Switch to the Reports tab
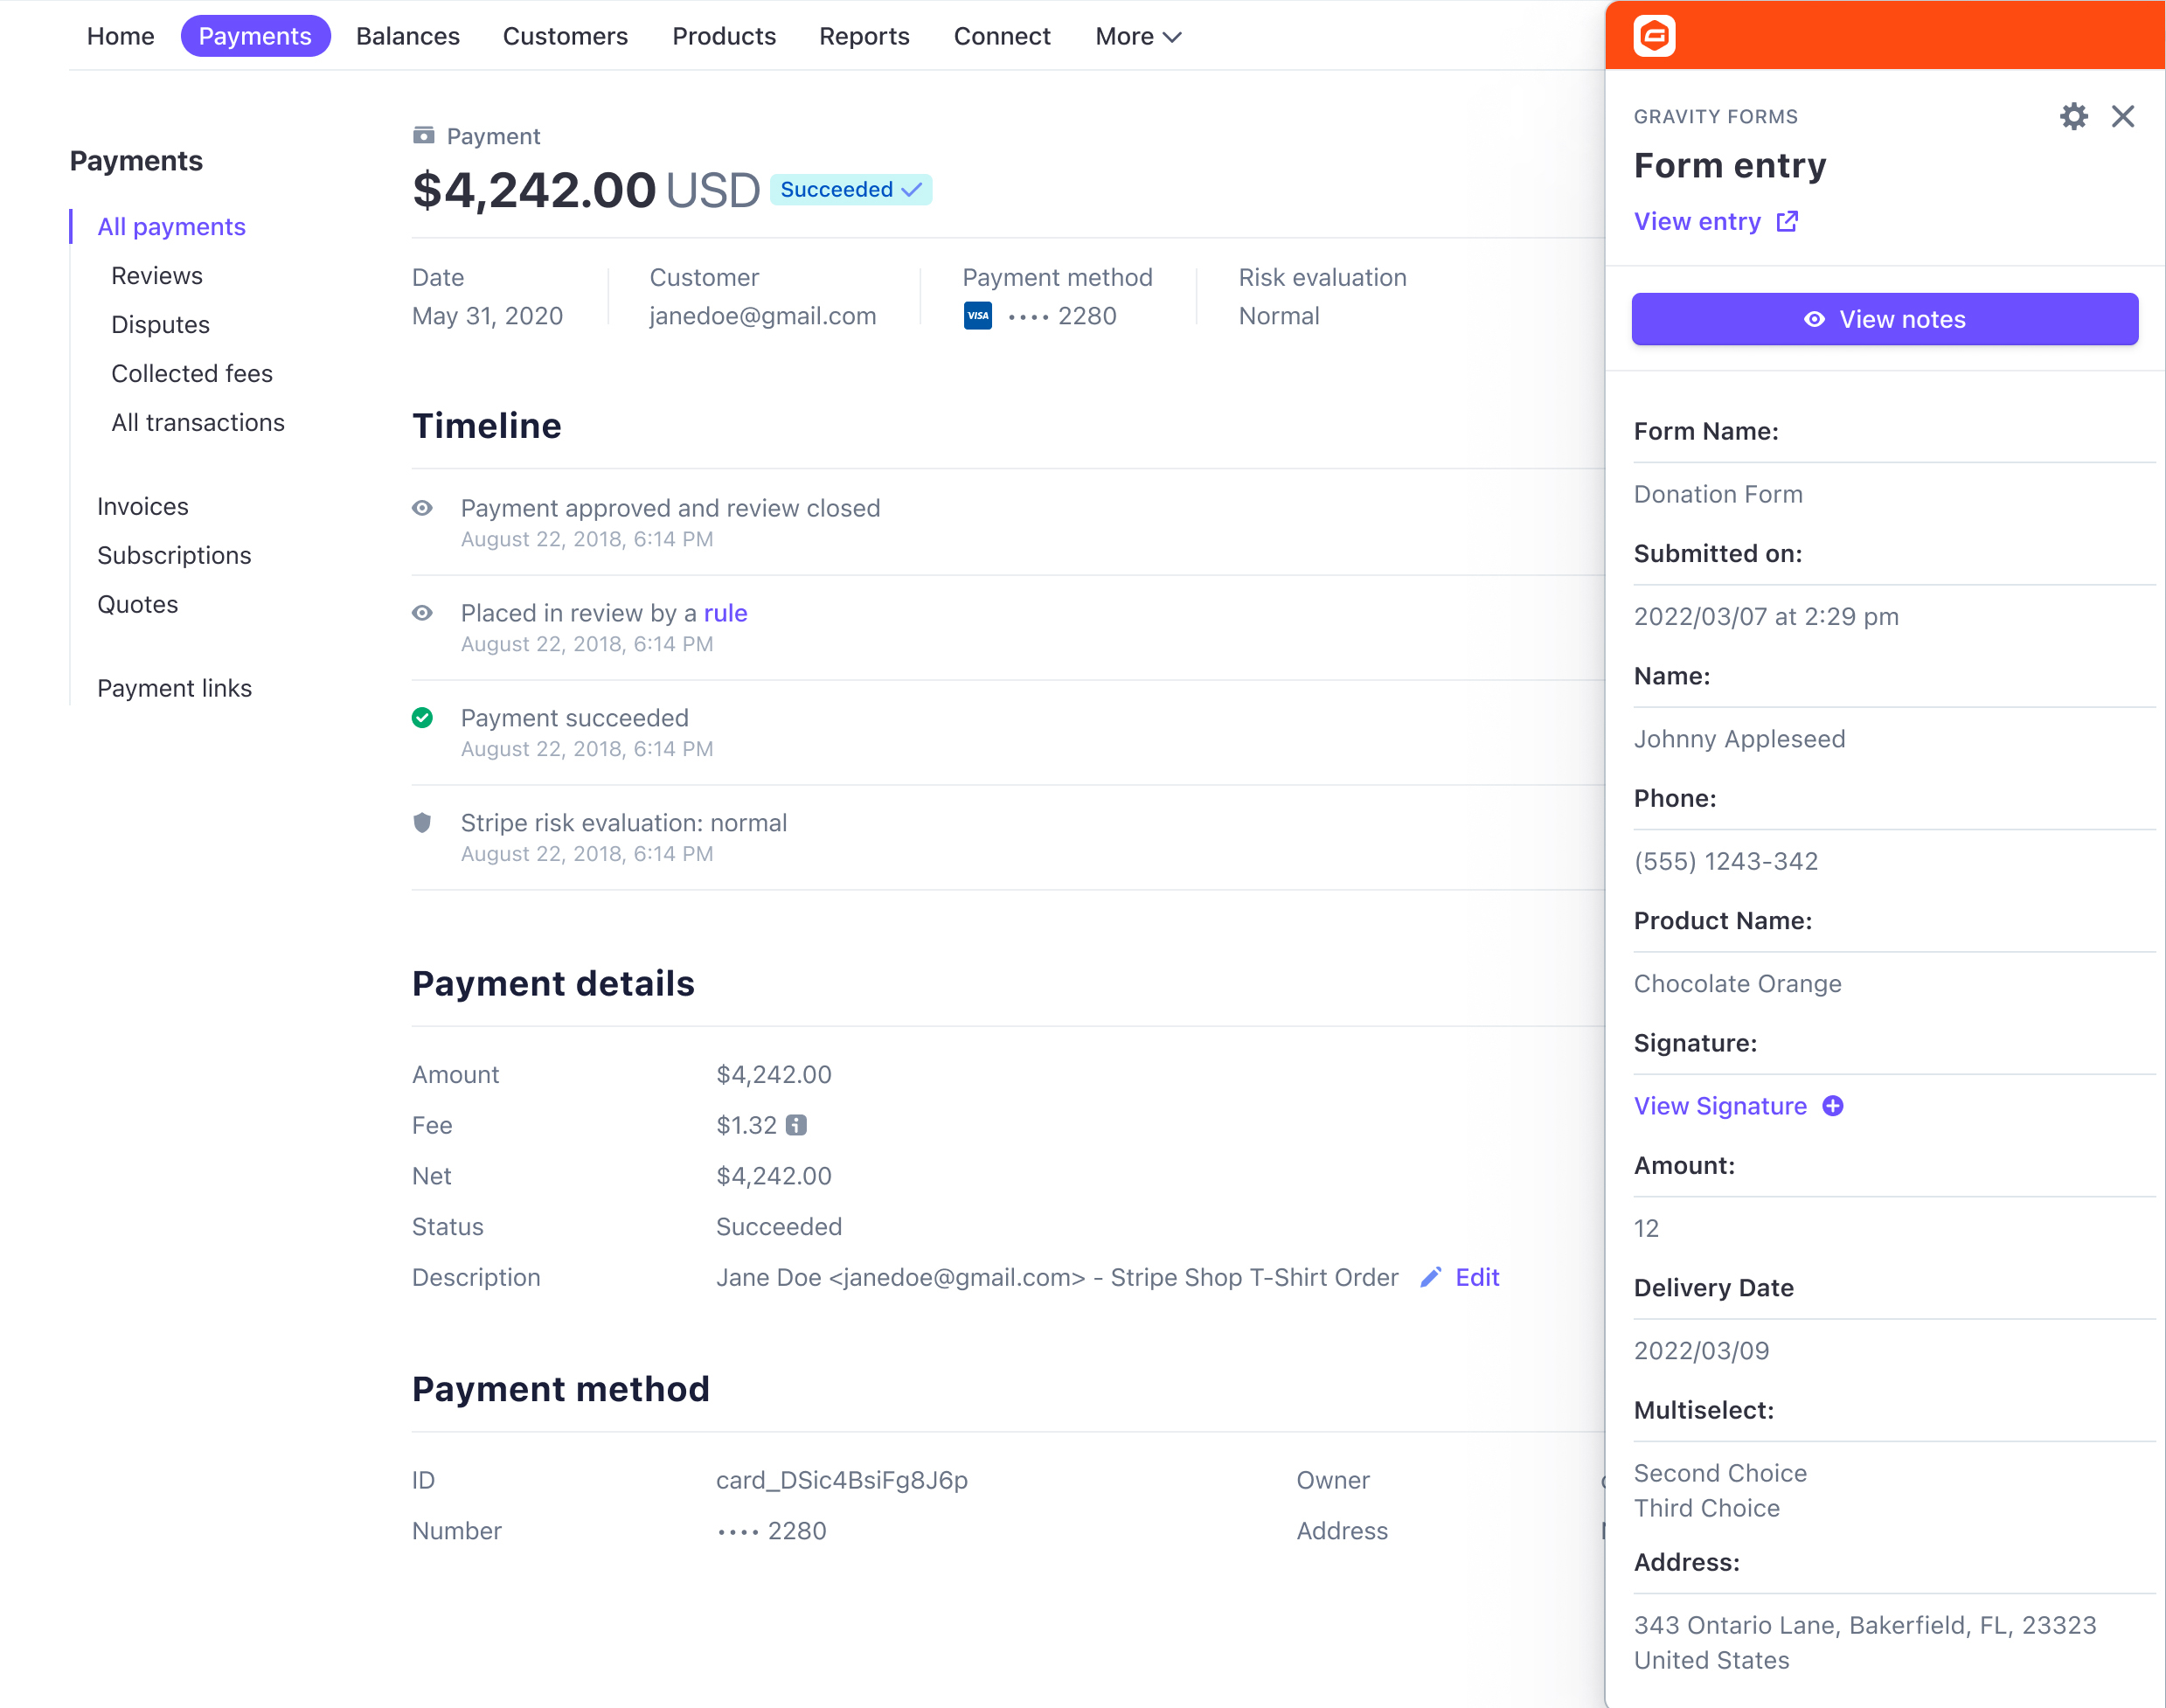2166x1708 pixels. pos(864,36)
